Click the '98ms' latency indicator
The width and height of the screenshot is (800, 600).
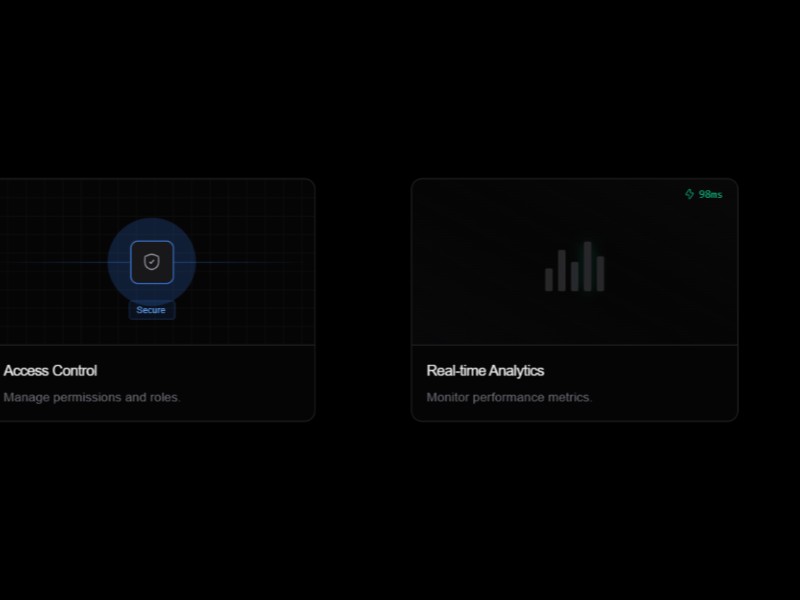(710, 194)
